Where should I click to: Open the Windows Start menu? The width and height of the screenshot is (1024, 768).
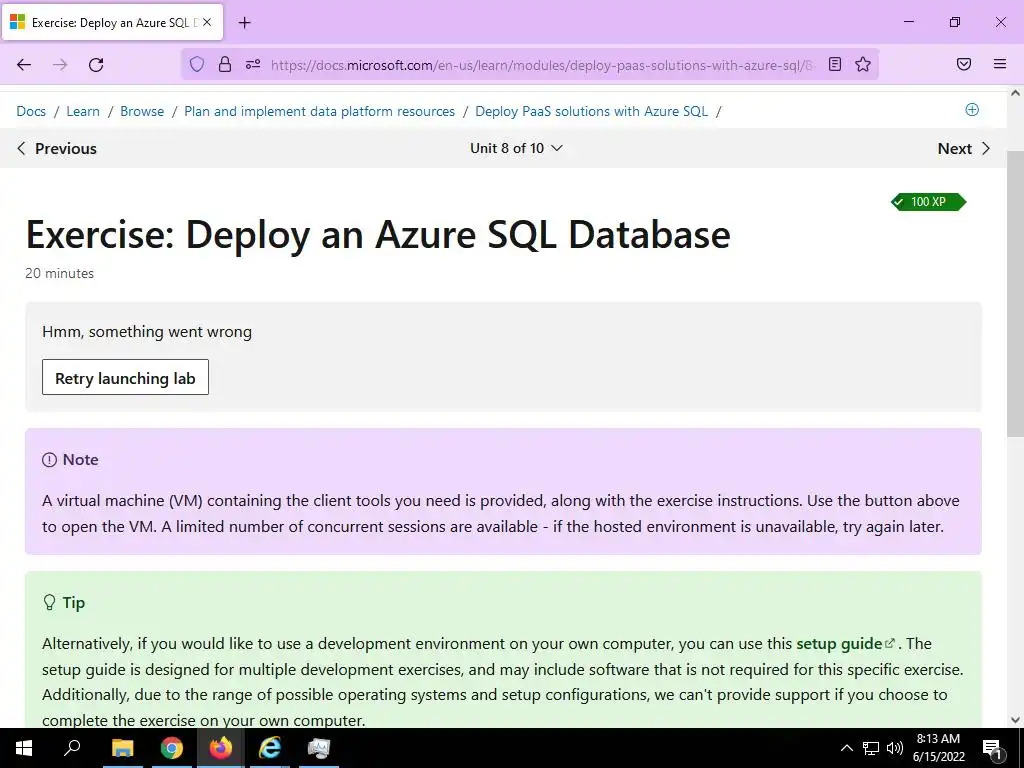(x=24, y=748)
